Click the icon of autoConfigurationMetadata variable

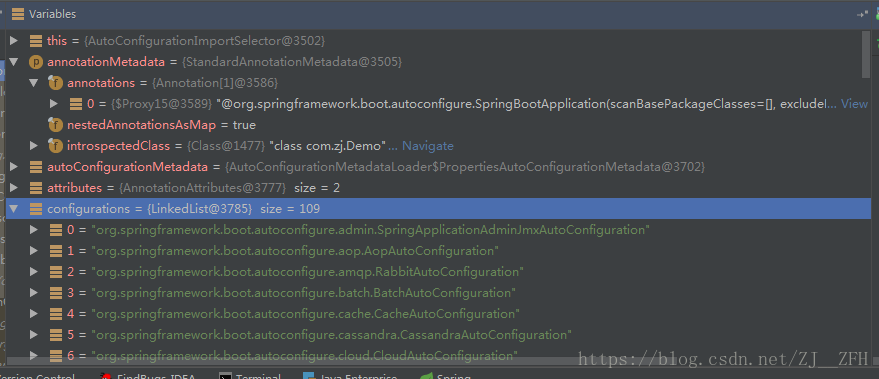tap(35, 167)
